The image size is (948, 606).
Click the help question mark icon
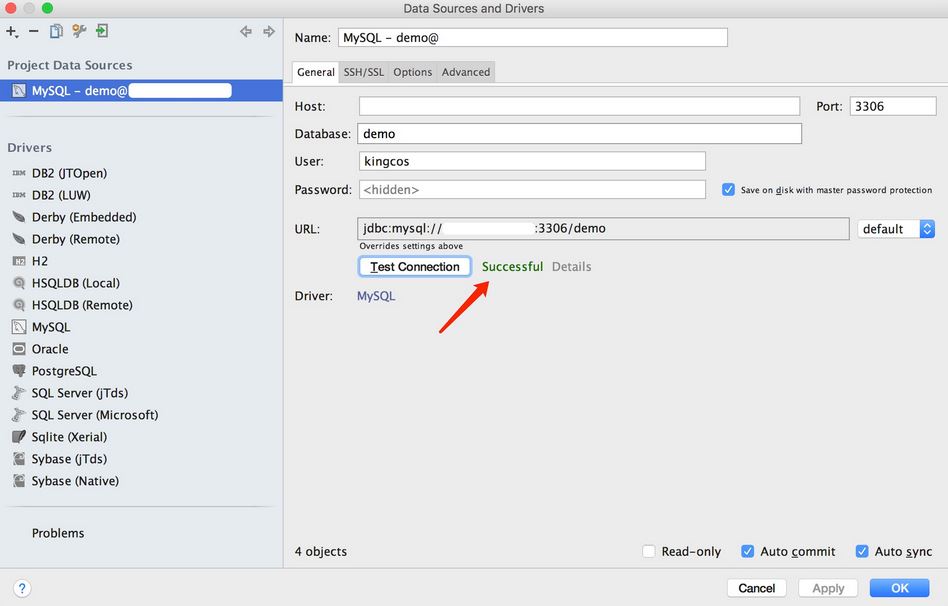[22, 588]
